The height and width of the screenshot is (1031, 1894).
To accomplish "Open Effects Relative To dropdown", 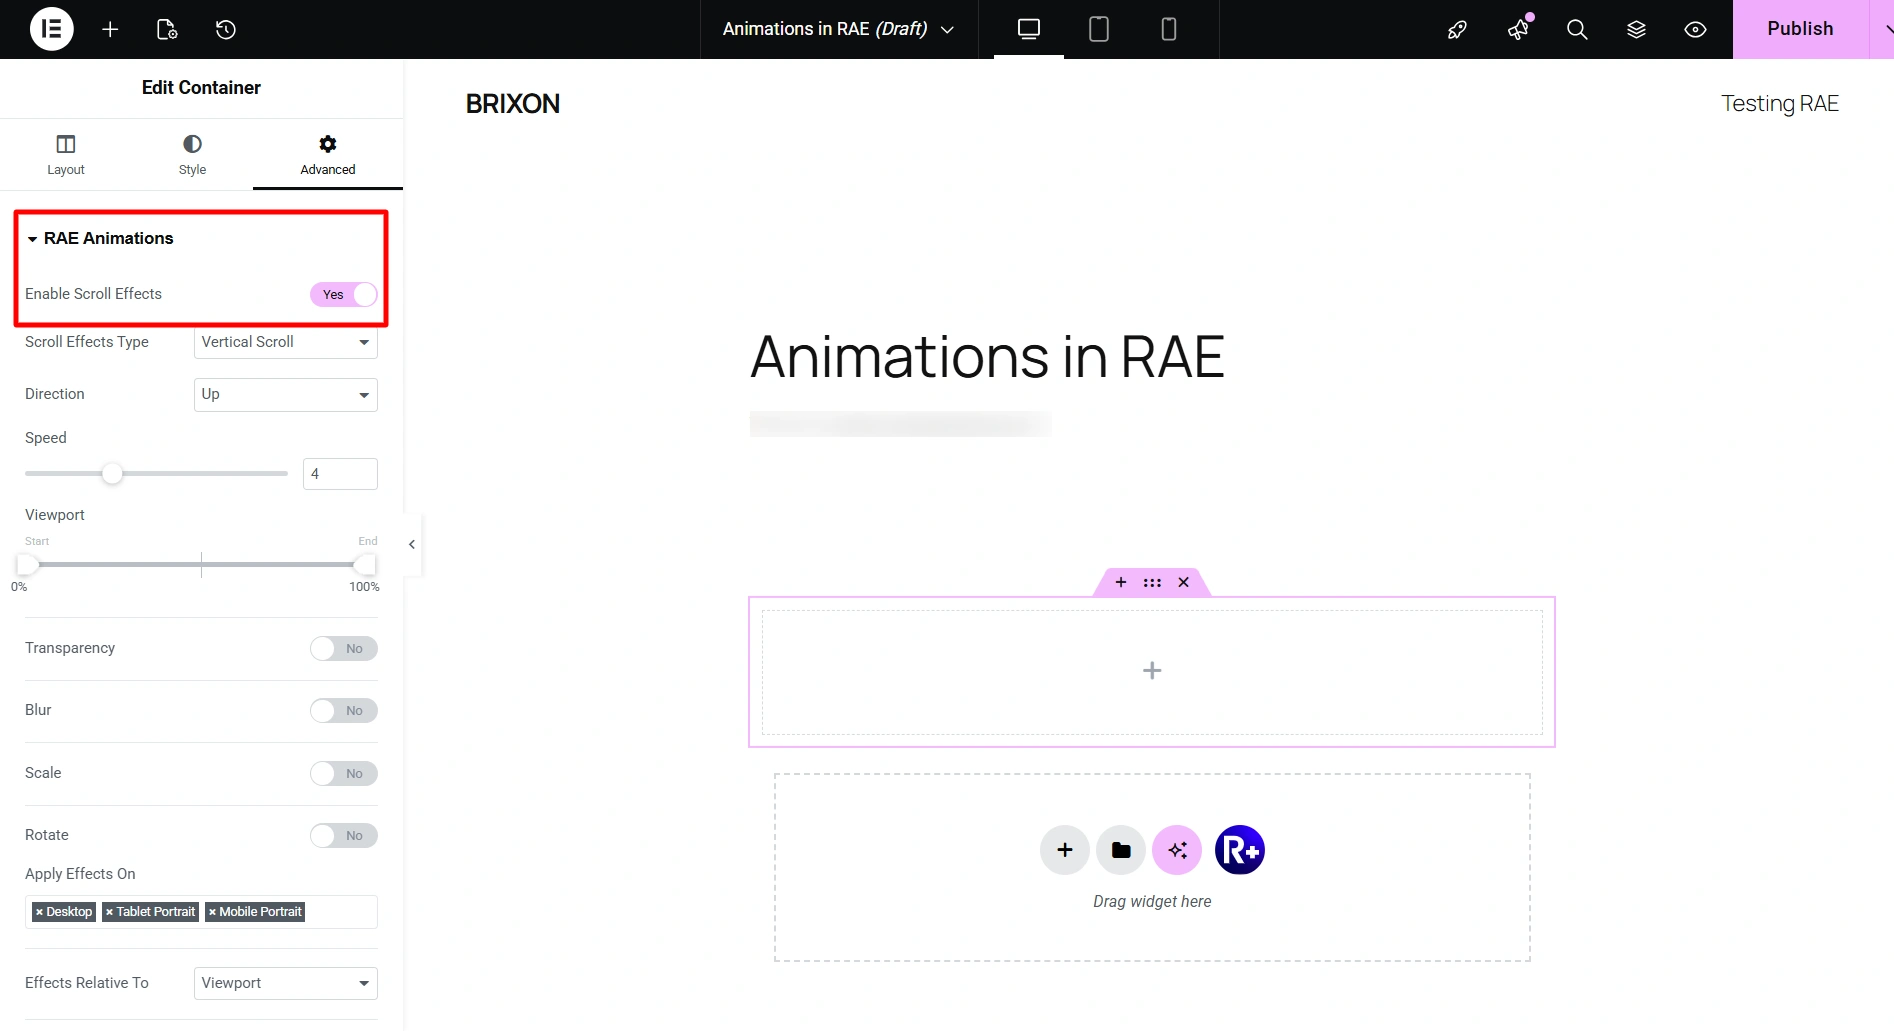I will (286, 983).
